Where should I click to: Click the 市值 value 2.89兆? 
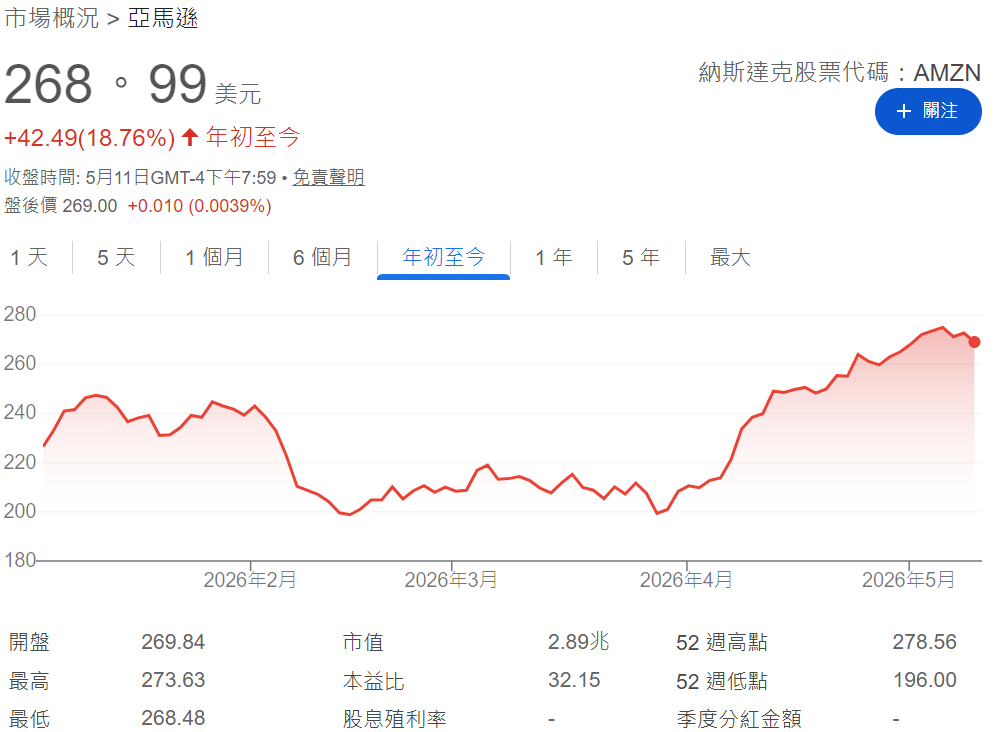[x=579, y=642]
